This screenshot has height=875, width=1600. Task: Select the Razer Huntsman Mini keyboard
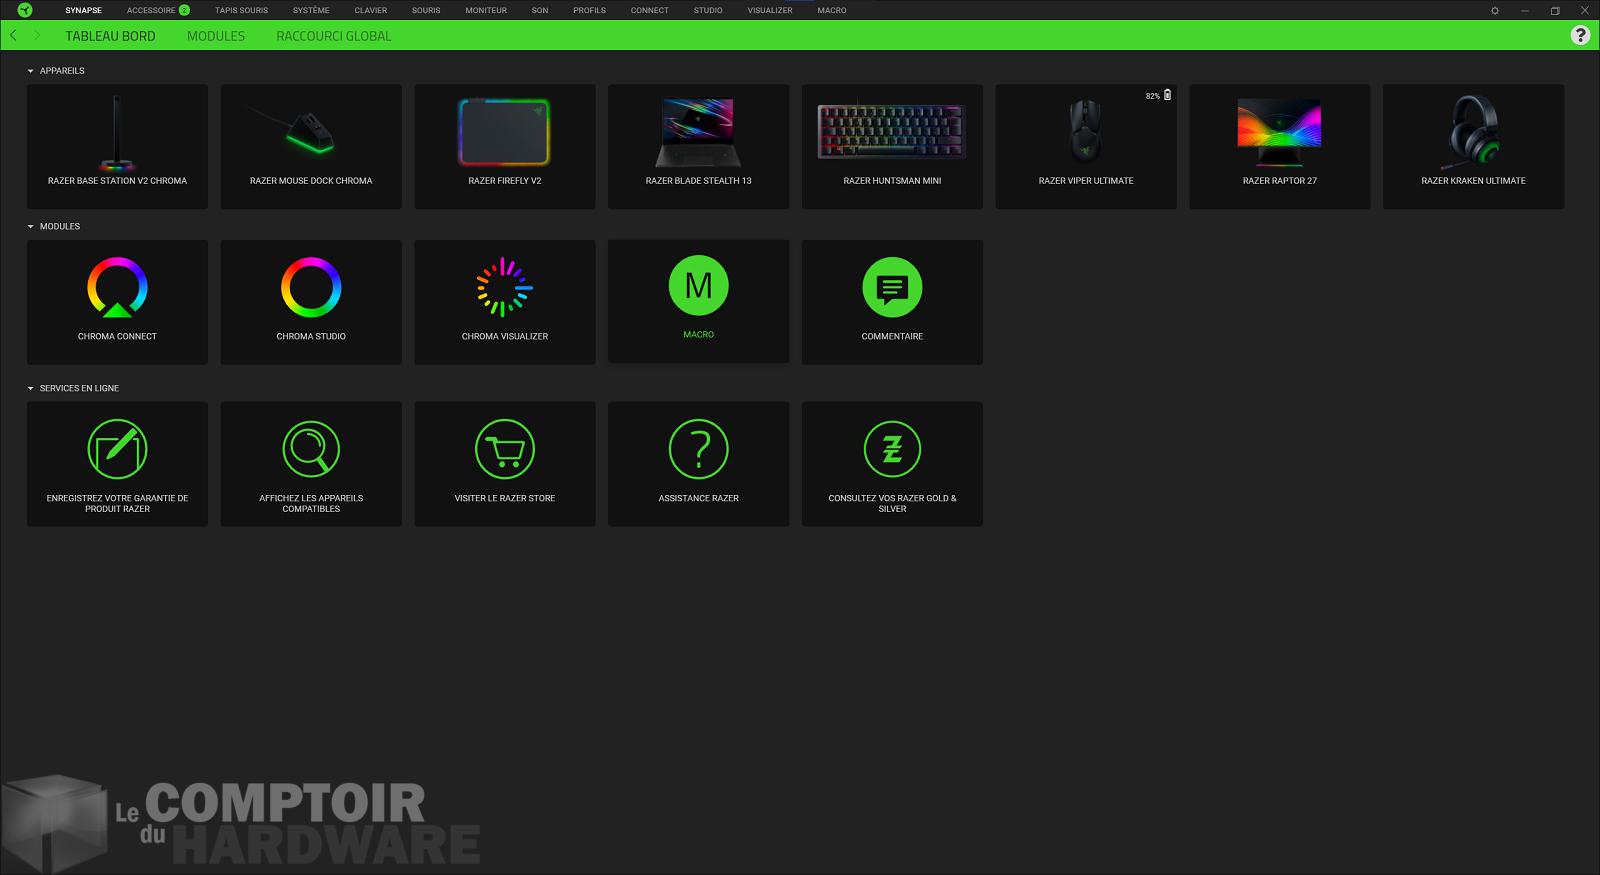click(x=892, y=147)
